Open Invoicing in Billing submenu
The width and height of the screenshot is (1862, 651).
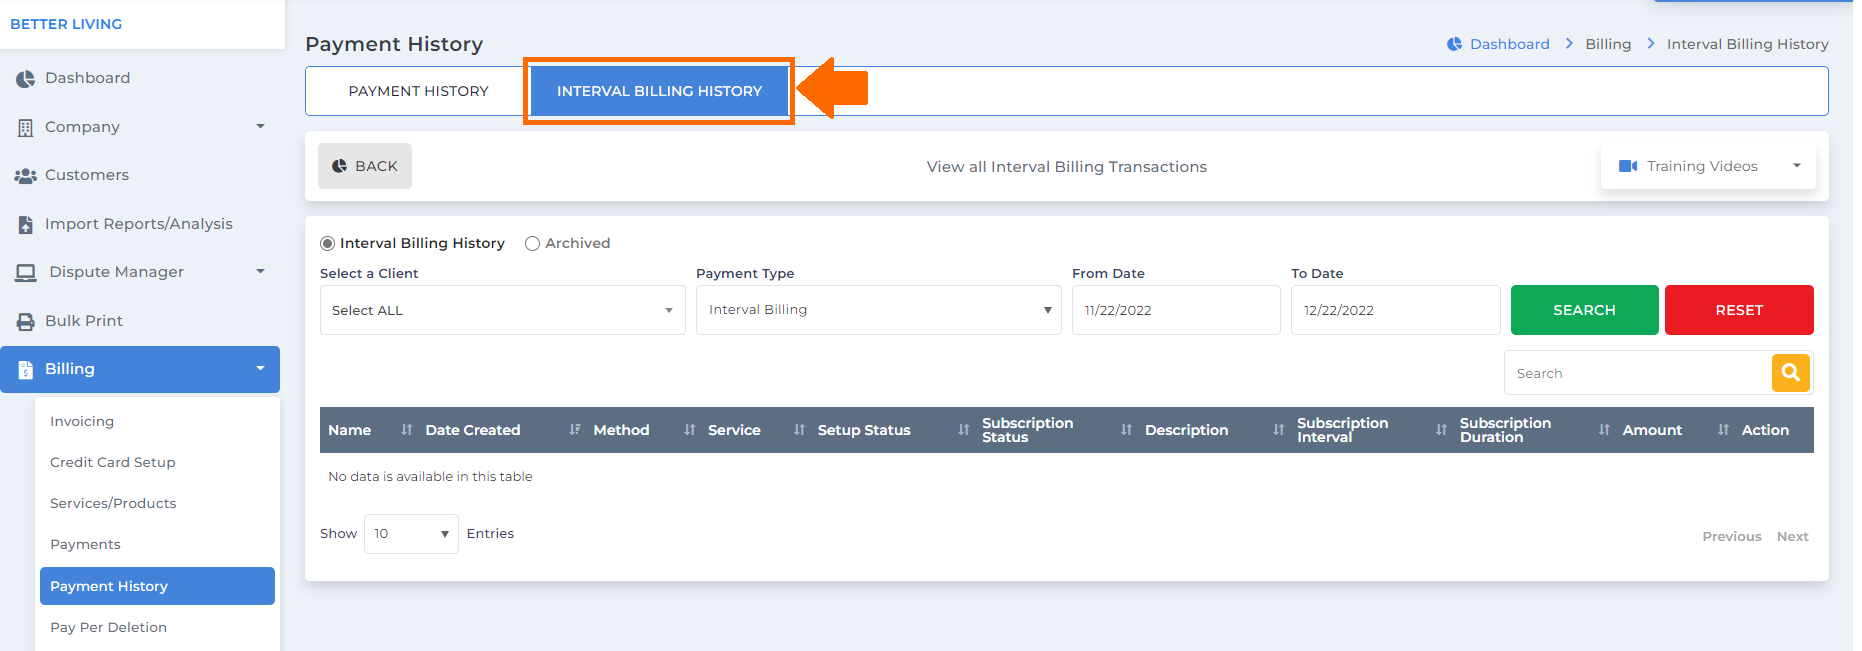point(82,422)
